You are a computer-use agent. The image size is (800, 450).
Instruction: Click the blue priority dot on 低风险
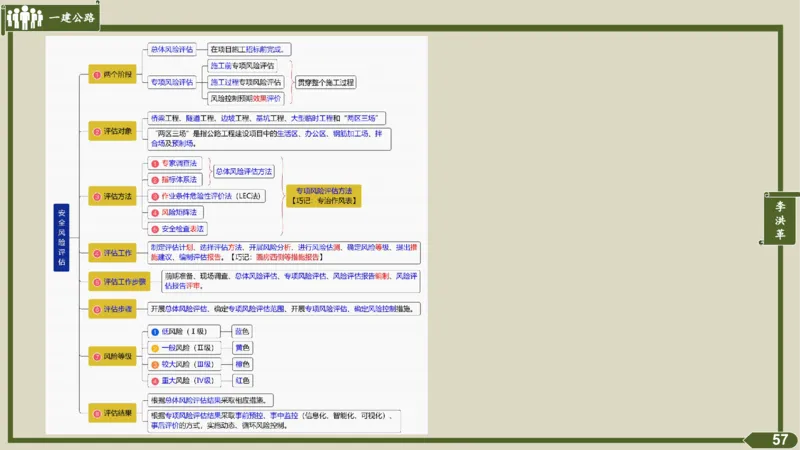tap(155, 332)
